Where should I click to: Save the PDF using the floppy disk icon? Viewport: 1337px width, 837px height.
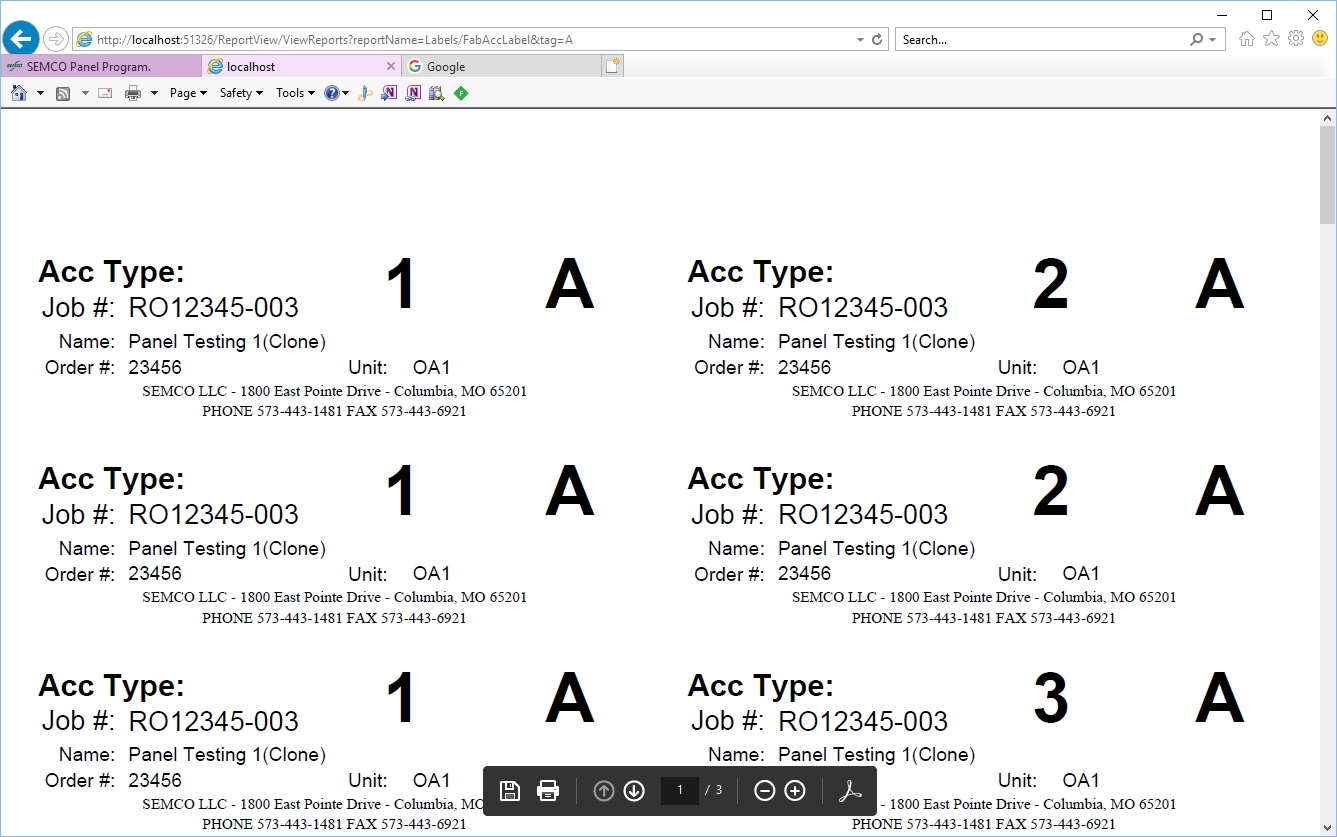tap(510, 791)
